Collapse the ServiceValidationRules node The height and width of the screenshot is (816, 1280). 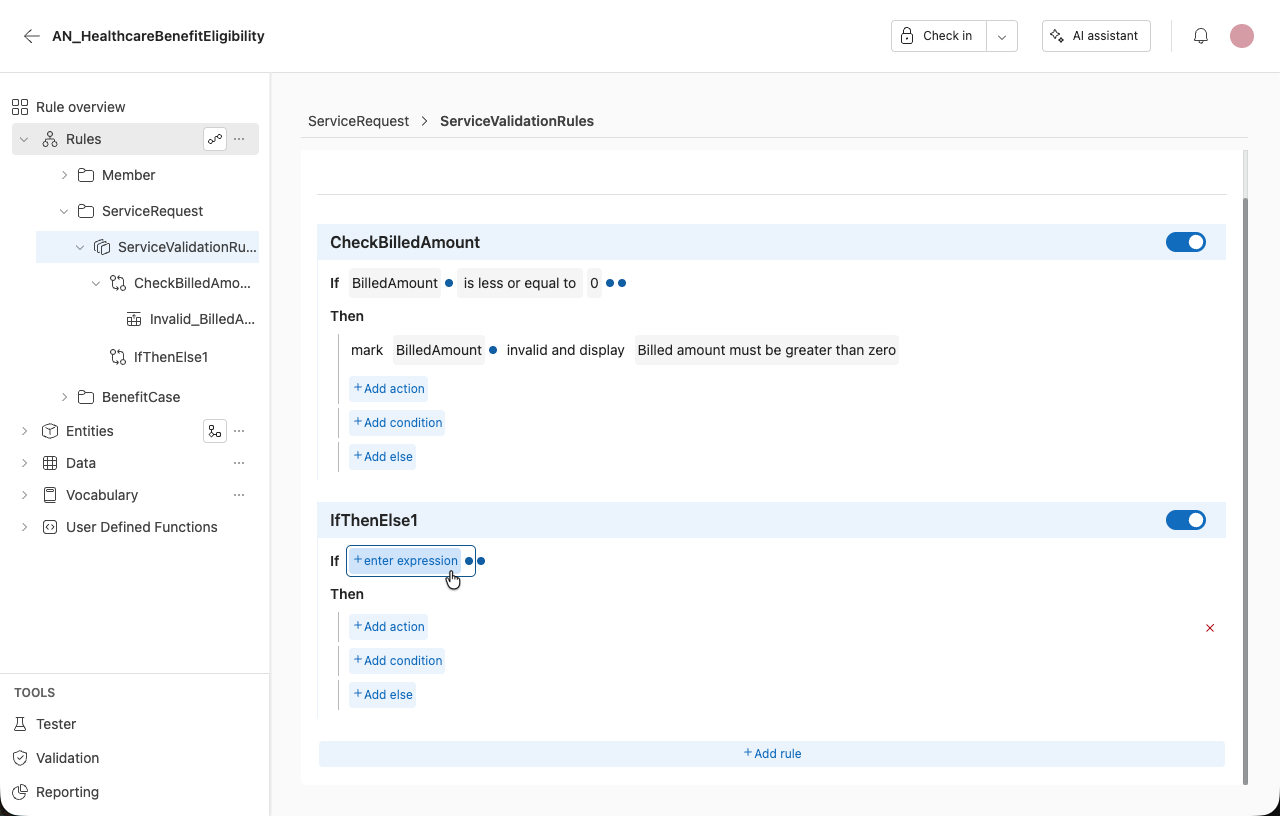[80, 247]
